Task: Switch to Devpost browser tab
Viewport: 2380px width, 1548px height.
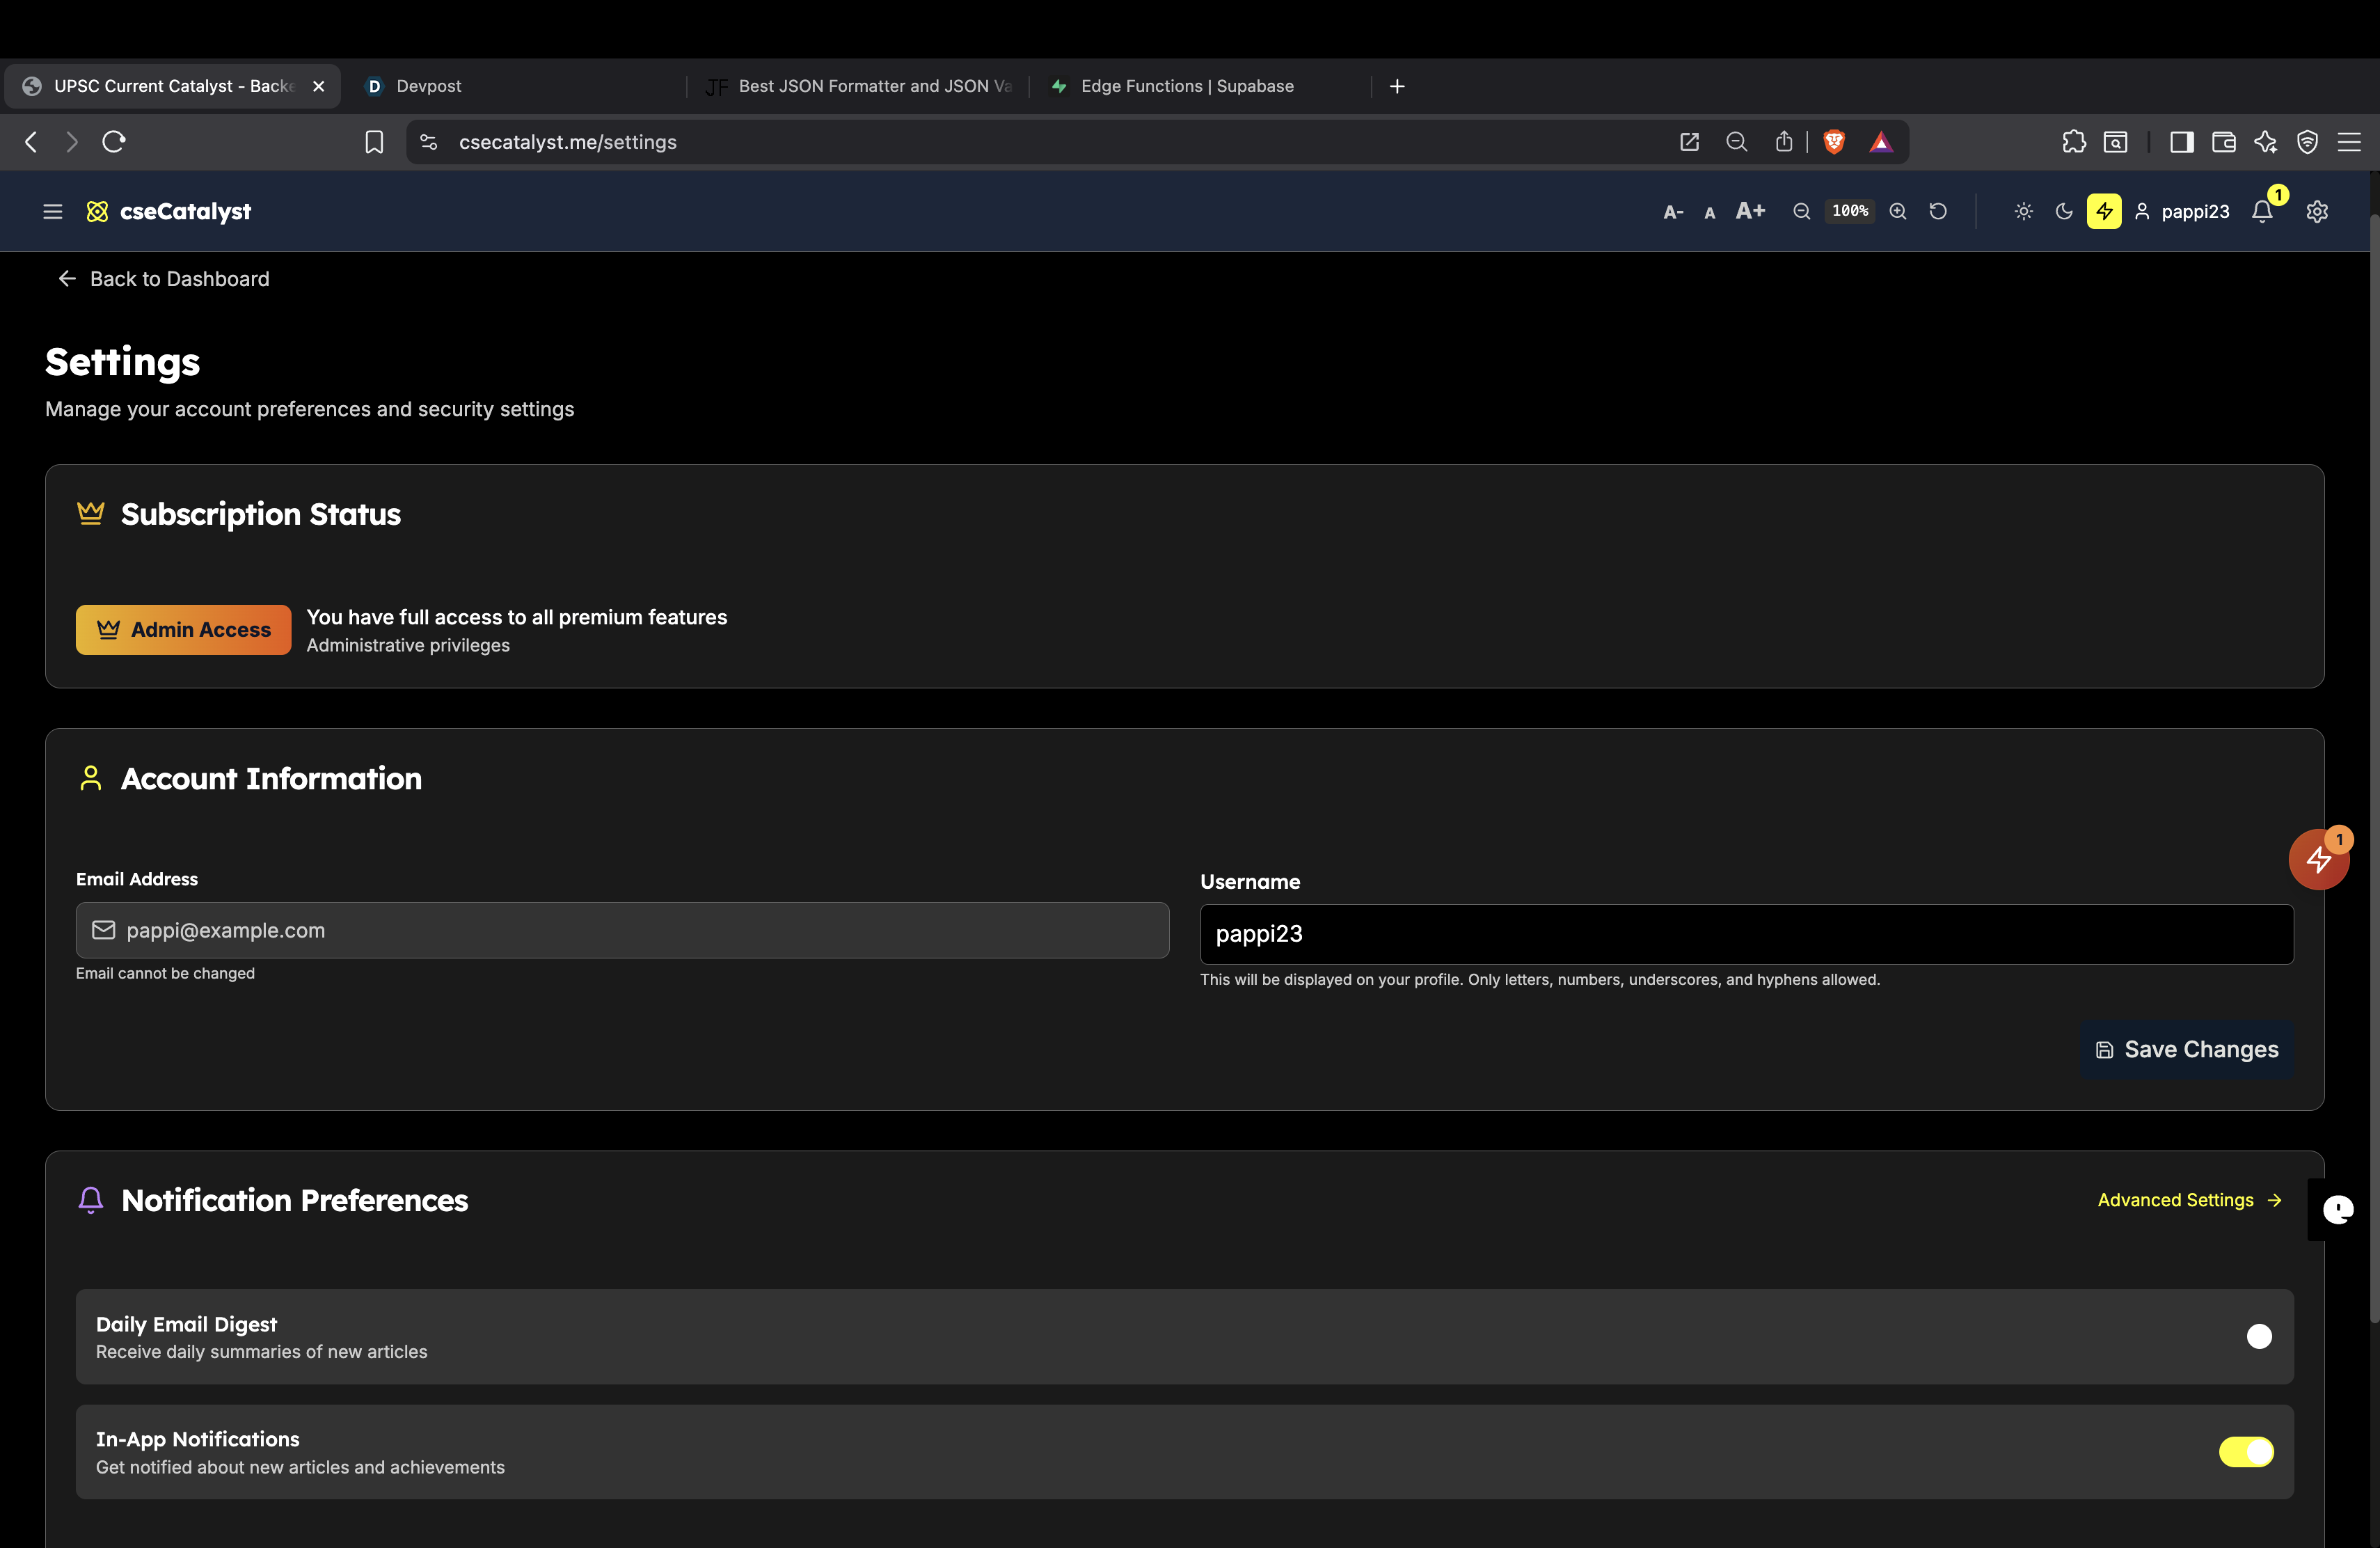Action: pos(429,86)
